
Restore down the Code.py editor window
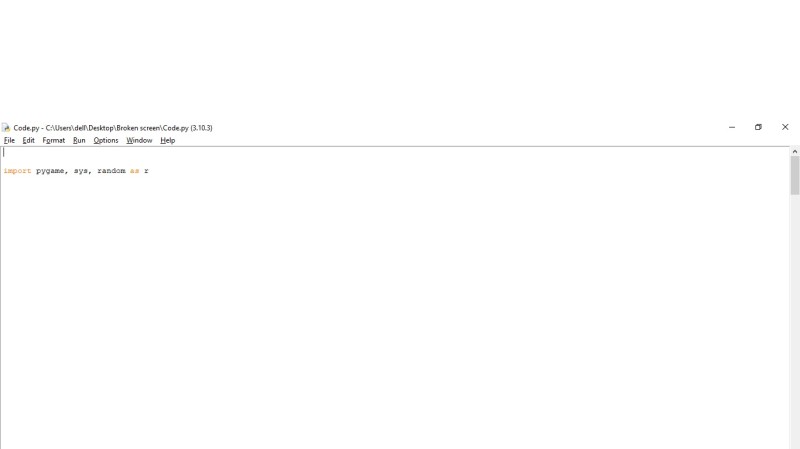tap(758, 127)
